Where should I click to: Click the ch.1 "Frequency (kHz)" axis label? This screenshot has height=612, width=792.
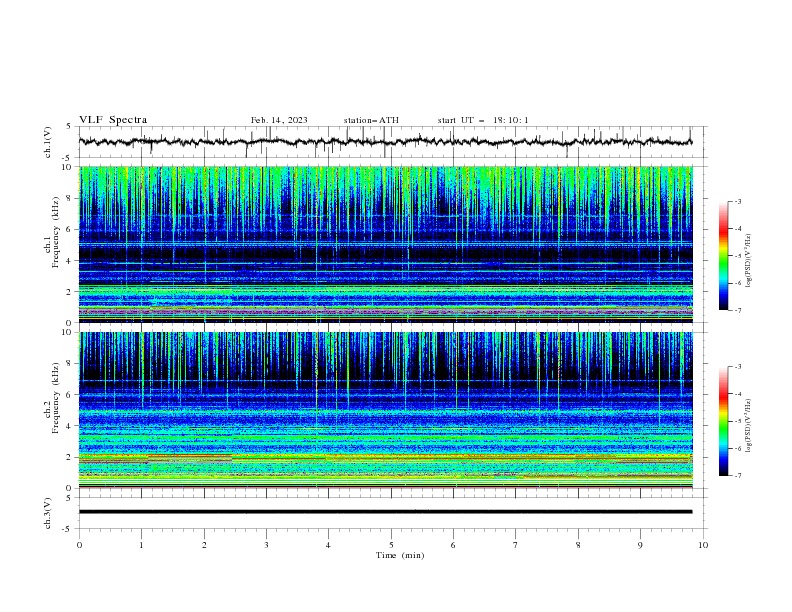tap(56, 233)
